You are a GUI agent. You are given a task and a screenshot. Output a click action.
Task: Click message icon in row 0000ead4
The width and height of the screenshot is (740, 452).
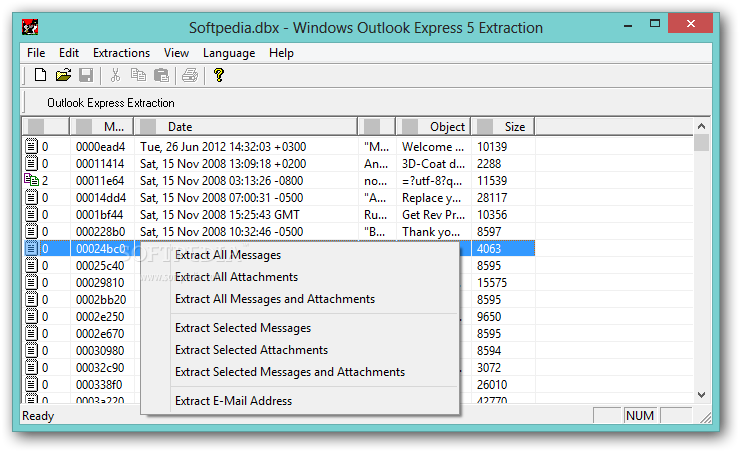point(31,146)
